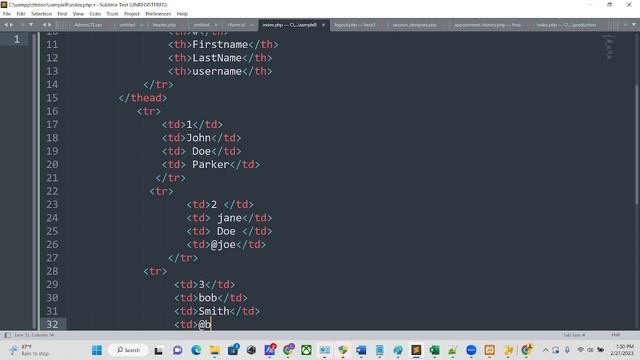Open the Xbox app from the taskbar
This screenshot has height=360, width=640.
(x=306, y=350)
